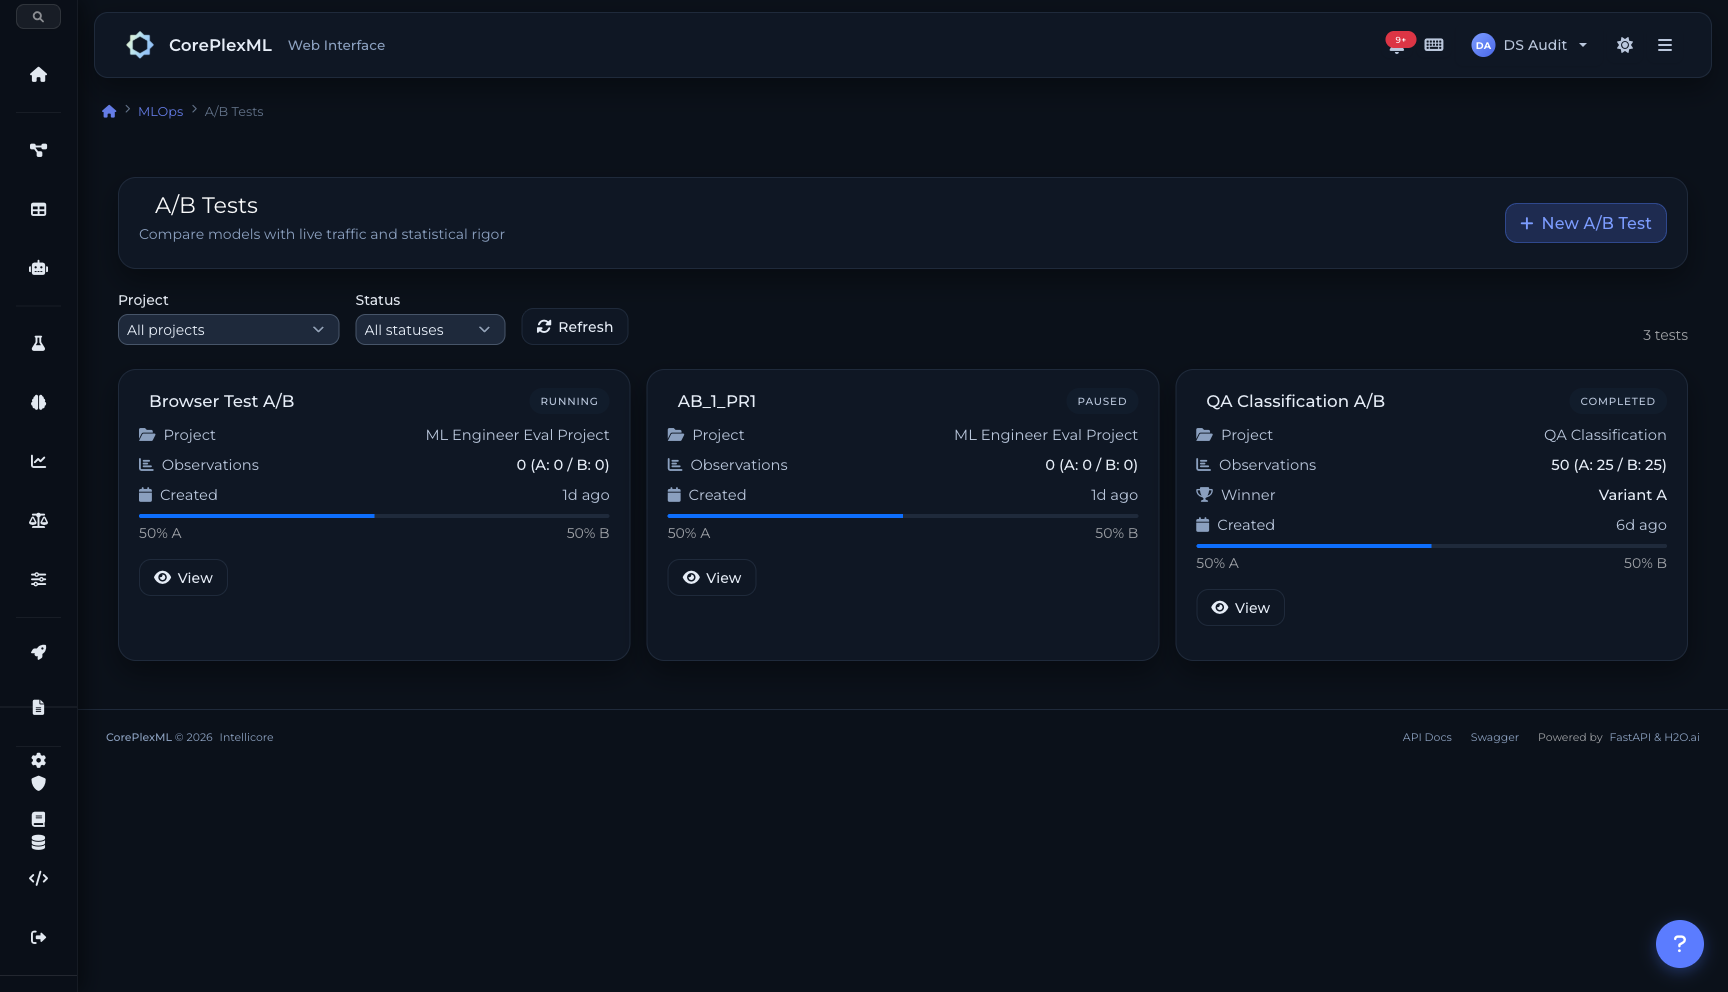The image size is (1728, 992).
Task: Open the AutoML robot icon
Action: coord(38,267)
